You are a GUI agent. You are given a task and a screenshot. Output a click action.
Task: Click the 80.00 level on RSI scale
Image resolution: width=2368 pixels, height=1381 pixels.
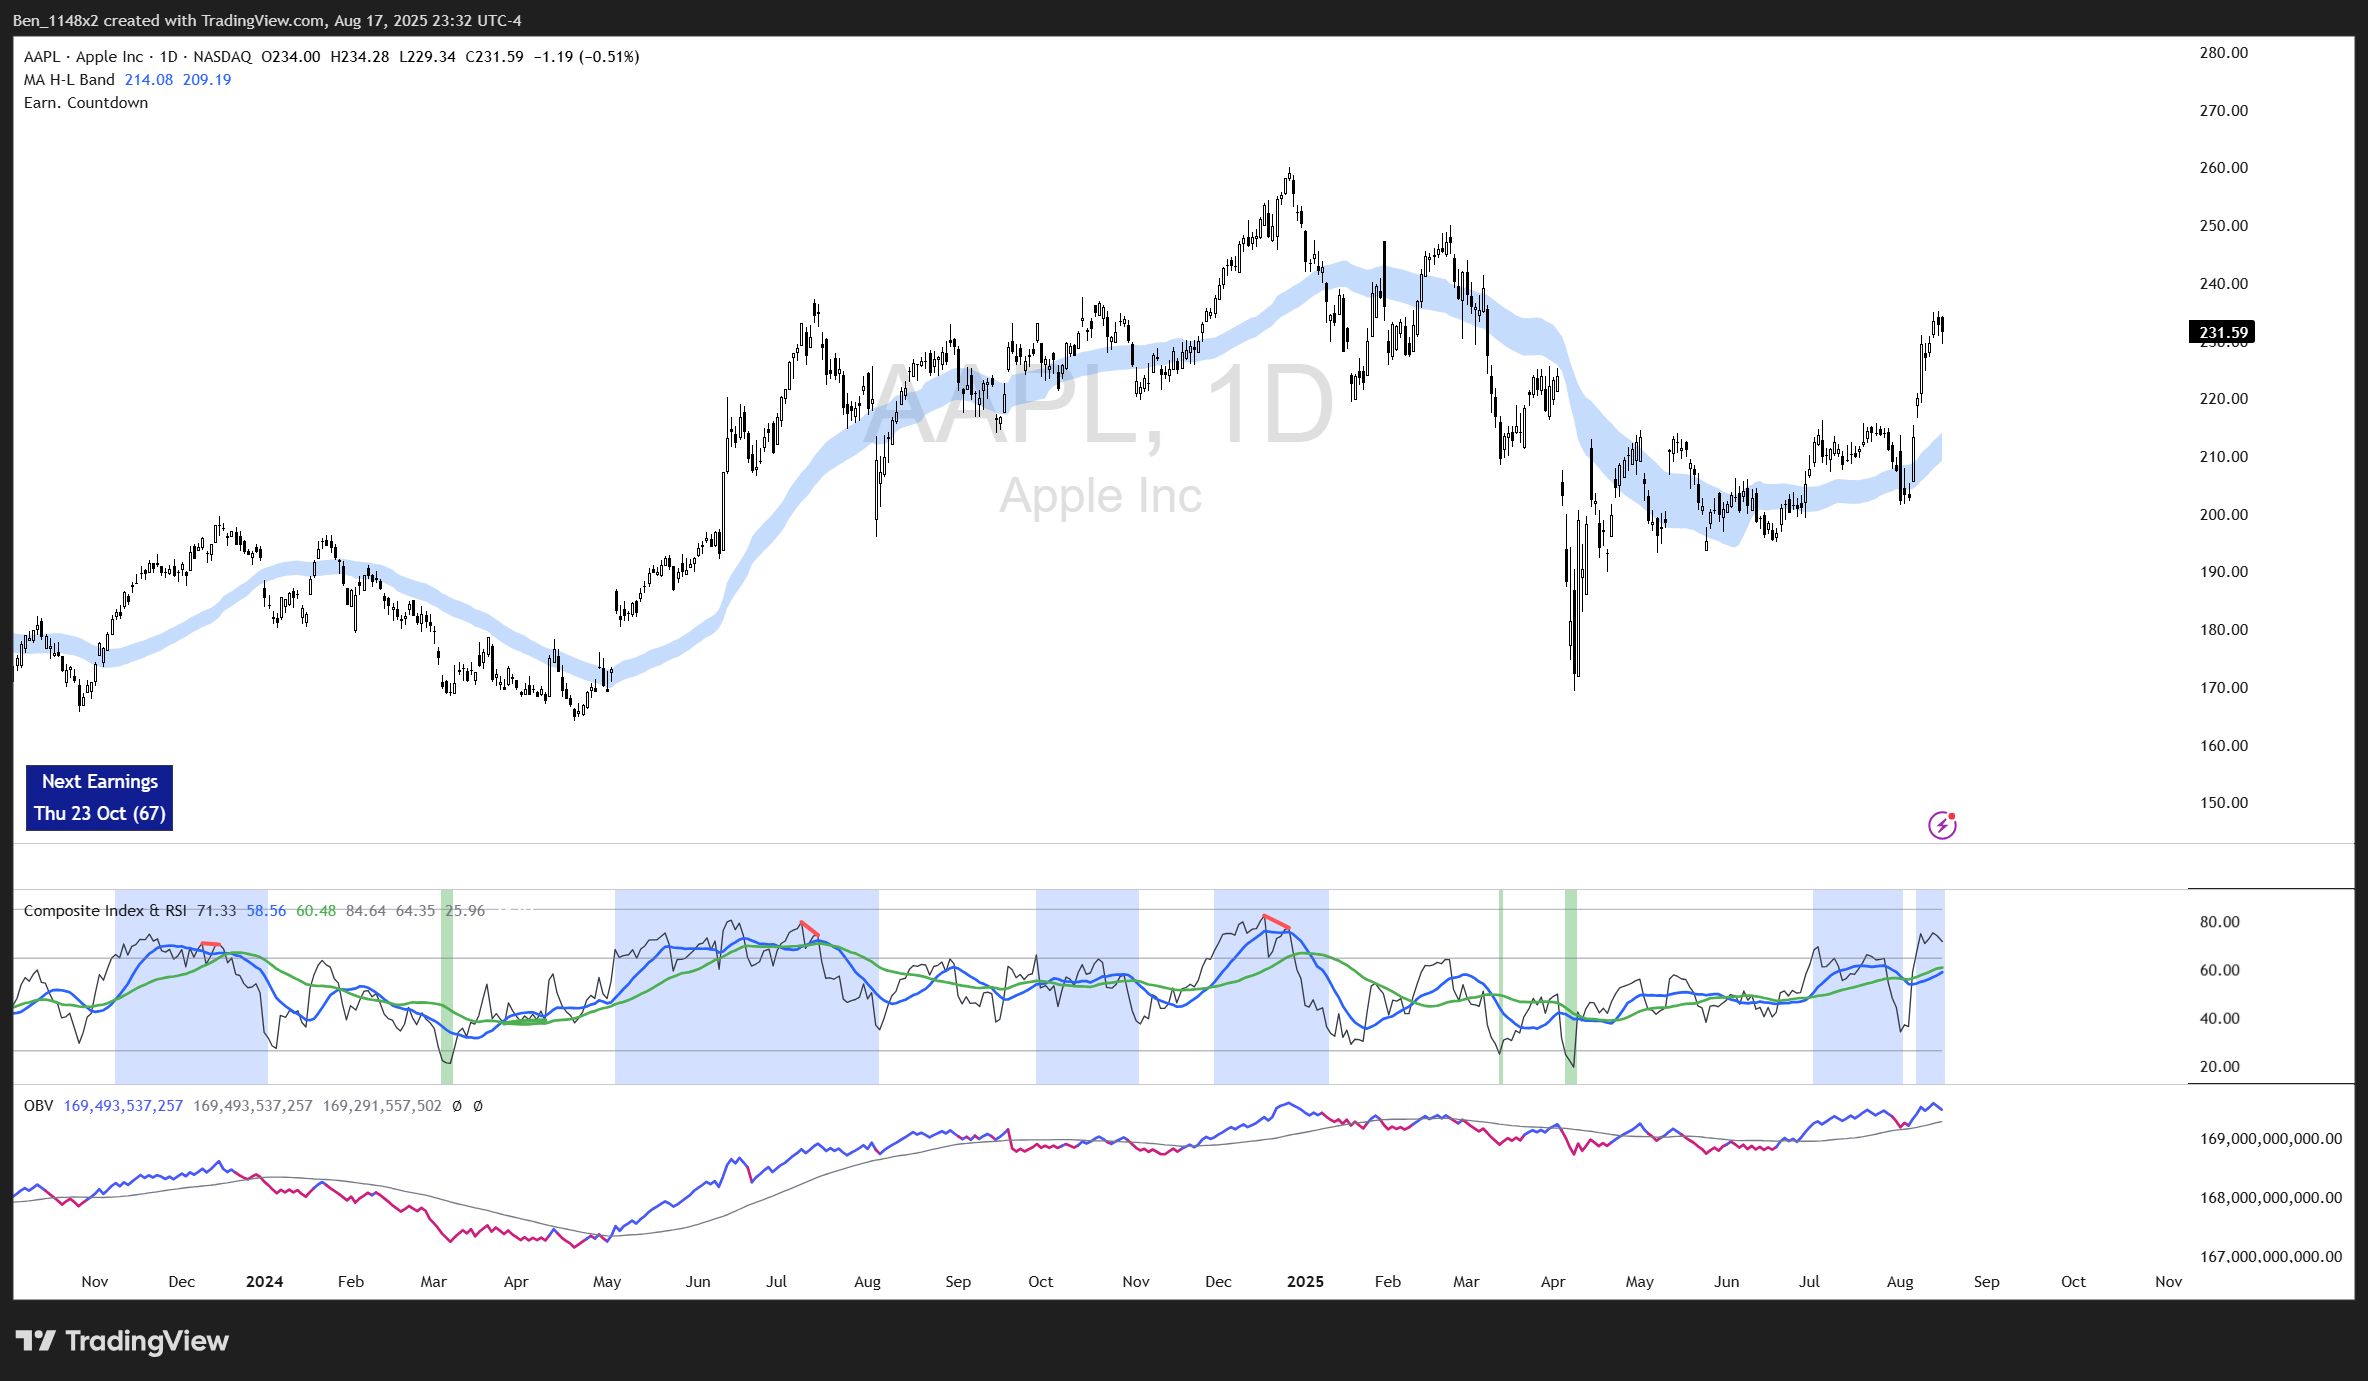[x=2219, y=922]
